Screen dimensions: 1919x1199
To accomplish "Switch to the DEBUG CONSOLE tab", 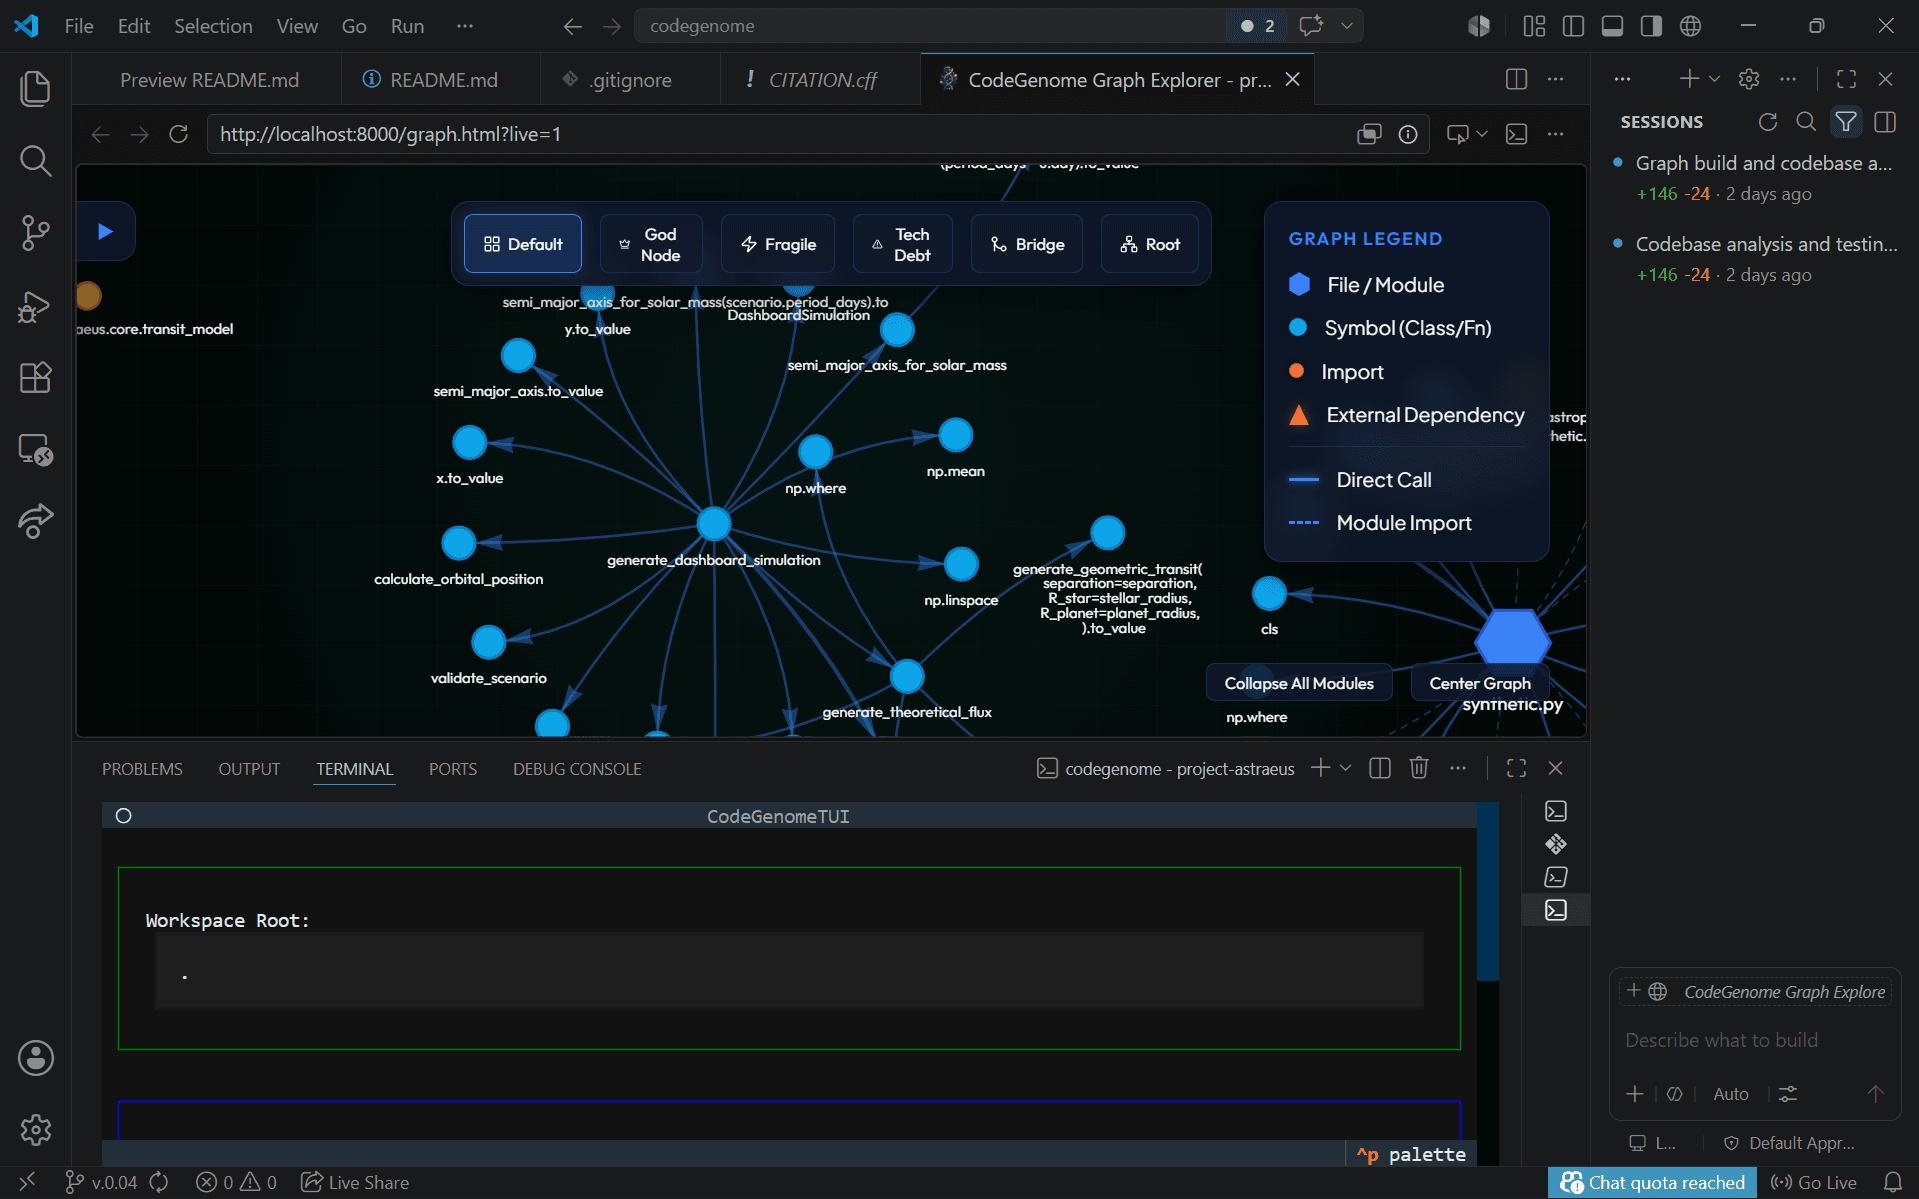I will pyautogui.click(x=577, y=769).
